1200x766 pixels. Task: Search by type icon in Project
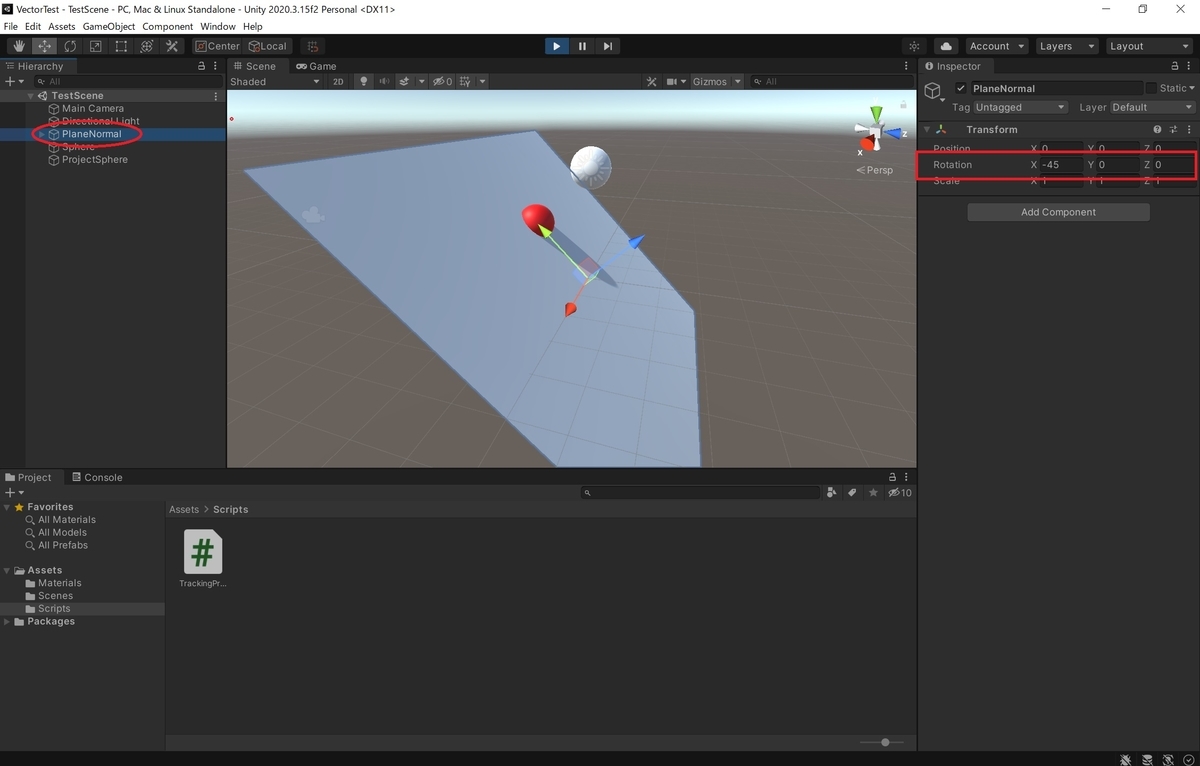pyautogui.click(x=832, y=492)
